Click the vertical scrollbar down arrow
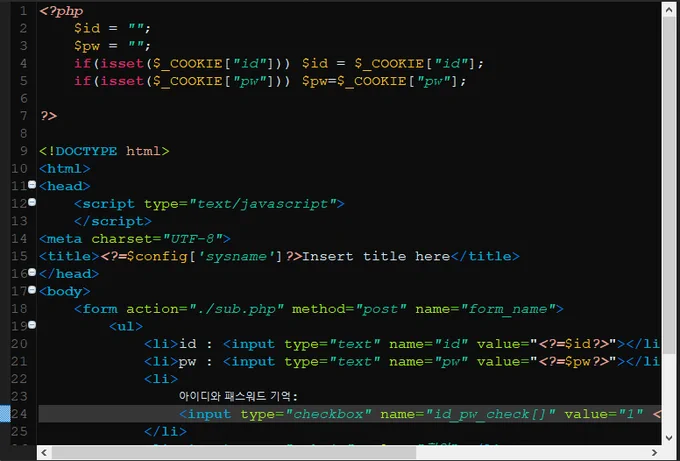The image size is (680, 461). pyautogui.click(x=669, y=438)
